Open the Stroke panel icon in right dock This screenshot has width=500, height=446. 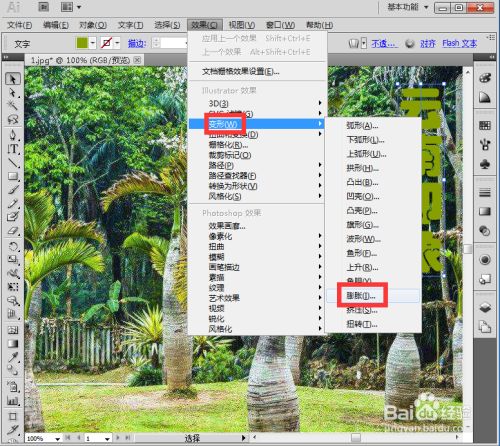[485, 192]
